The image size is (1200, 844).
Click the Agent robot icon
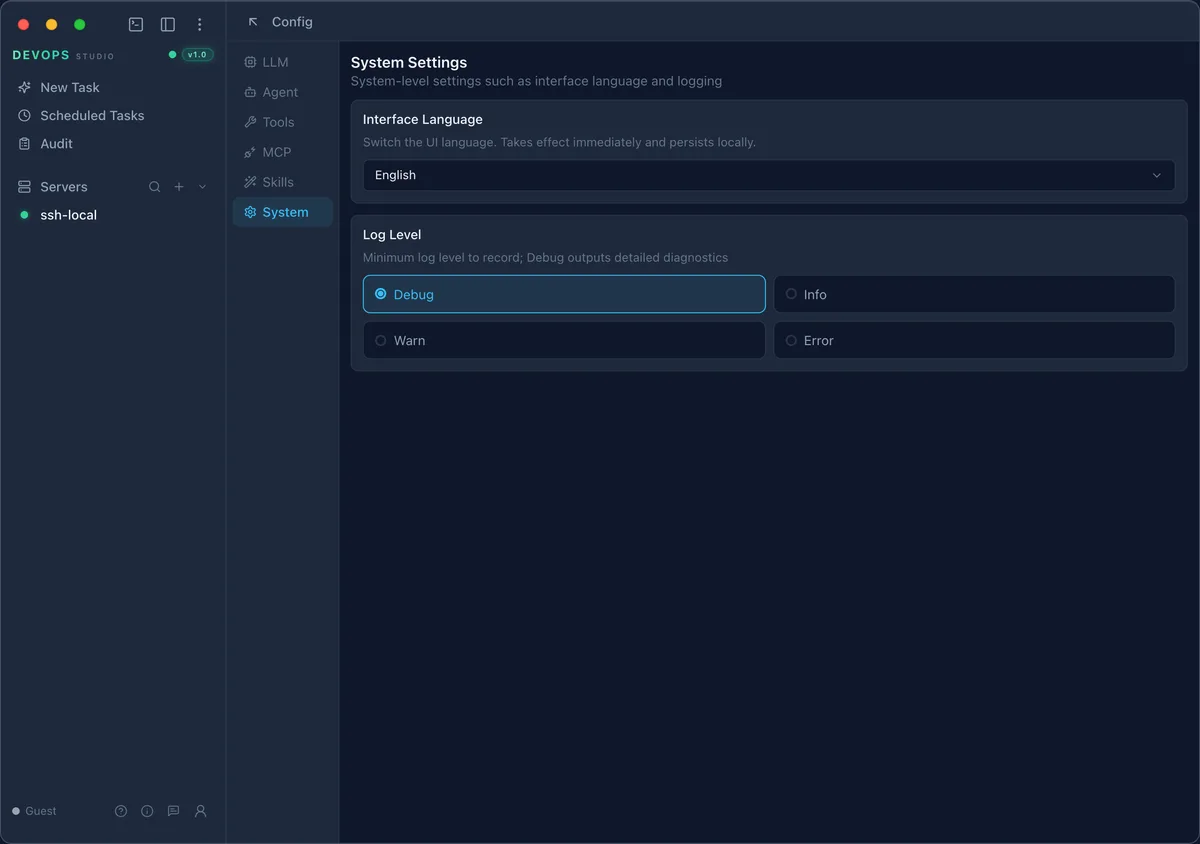tap(250, 92)
